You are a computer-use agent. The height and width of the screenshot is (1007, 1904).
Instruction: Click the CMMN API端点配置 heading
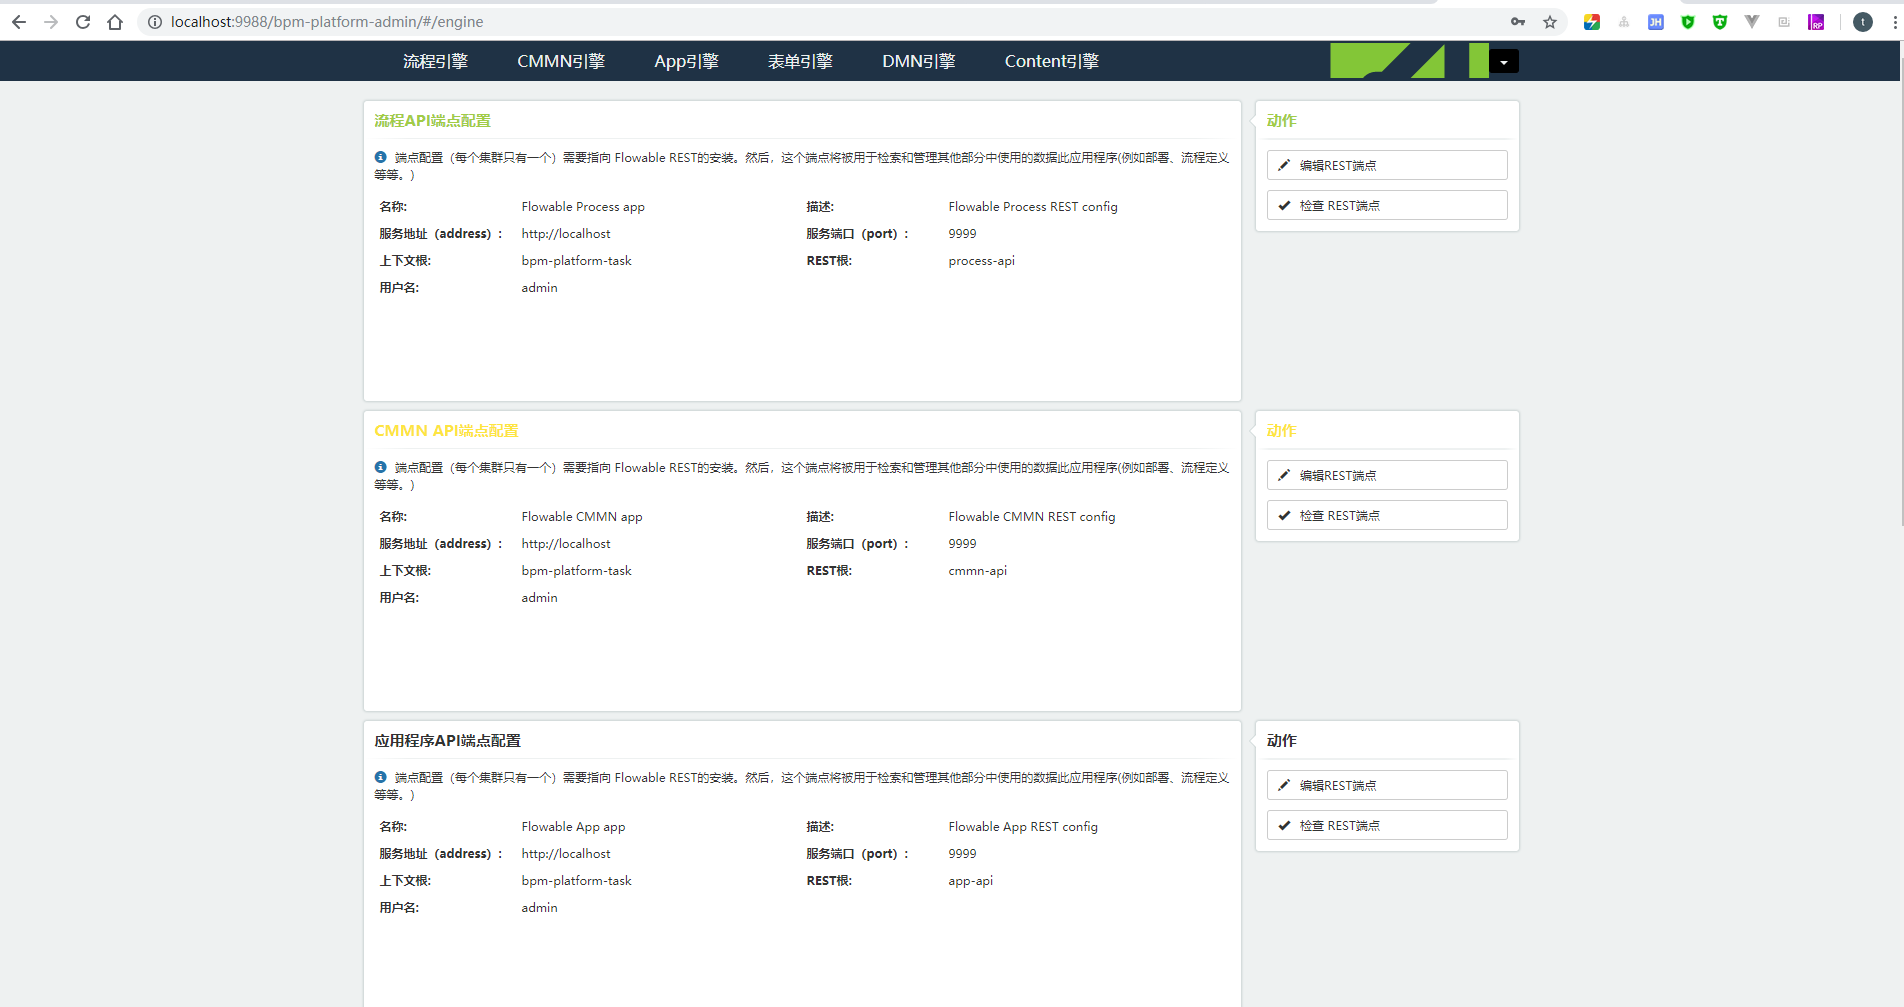446,430
